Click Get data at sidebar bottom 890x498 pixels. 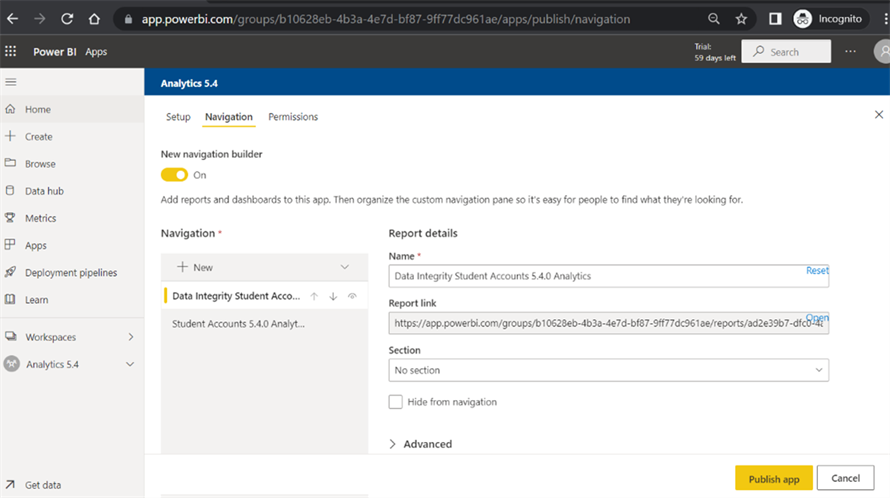coord(72,485)
